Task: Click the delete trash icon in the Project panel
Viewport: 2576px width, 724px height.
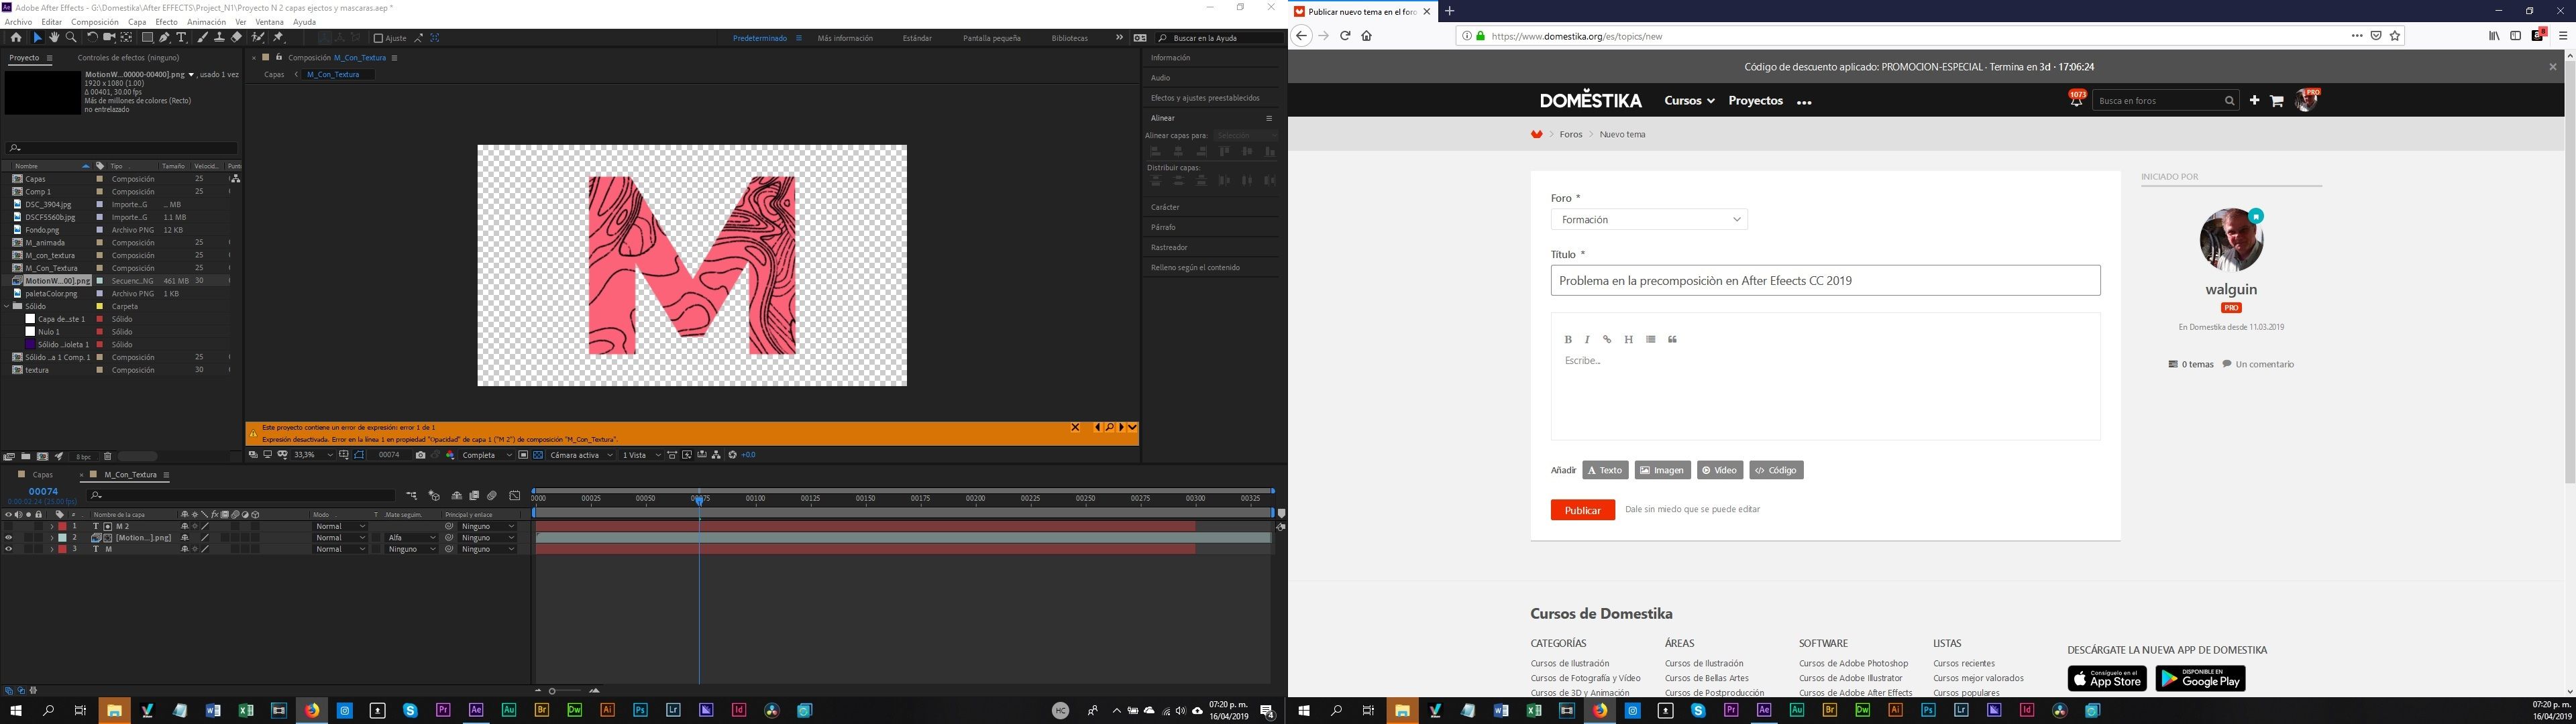Action: [x=108, y=457]
